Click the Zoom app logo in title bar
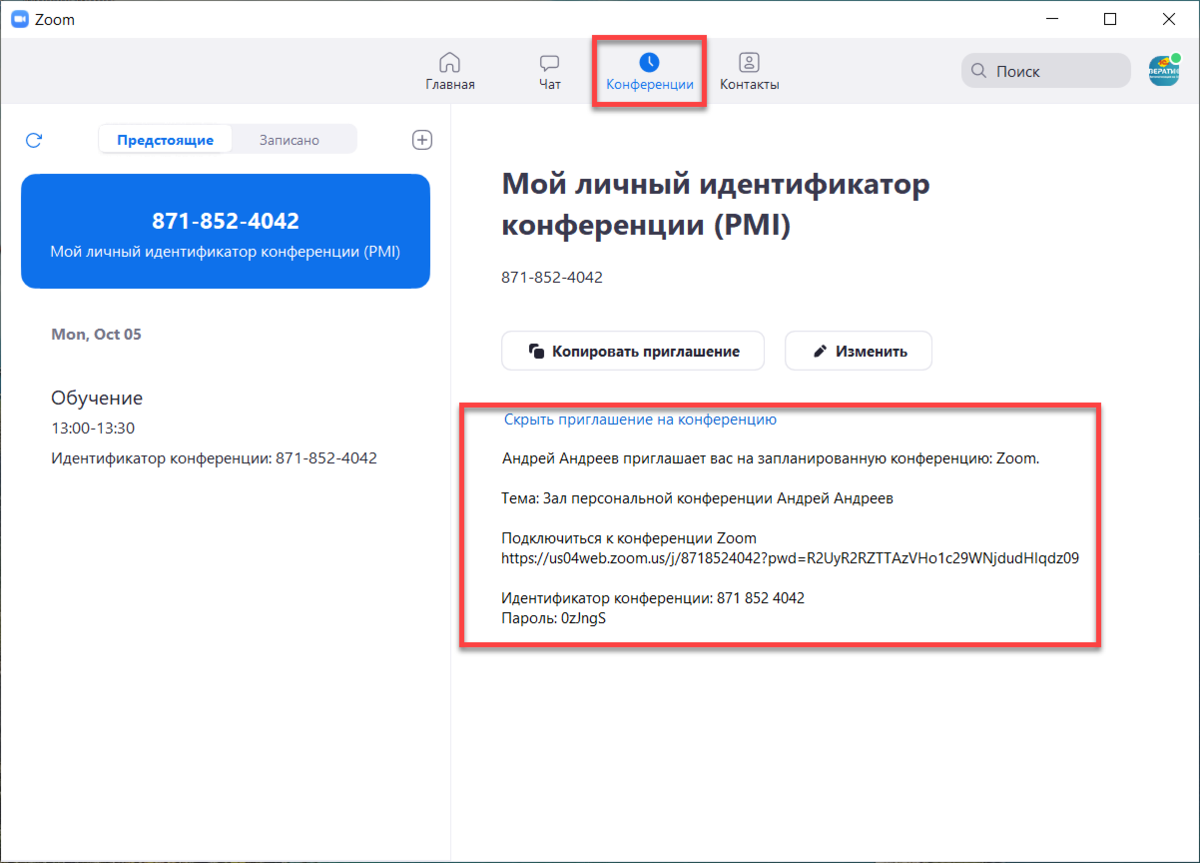This screenshot has width=1200, height=863. pos(19,19)
